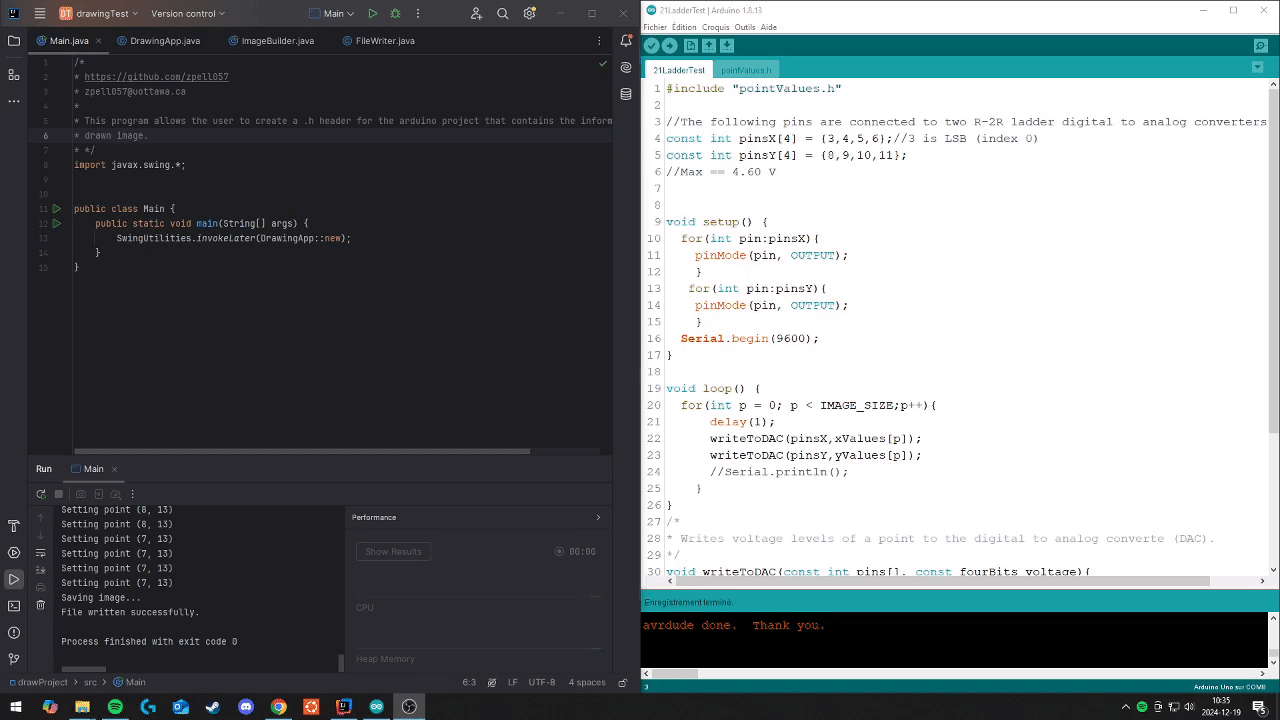The image size is (1280, 720).
Task: Open the Arduino tab dropdown arrow
Action: 1257,68
